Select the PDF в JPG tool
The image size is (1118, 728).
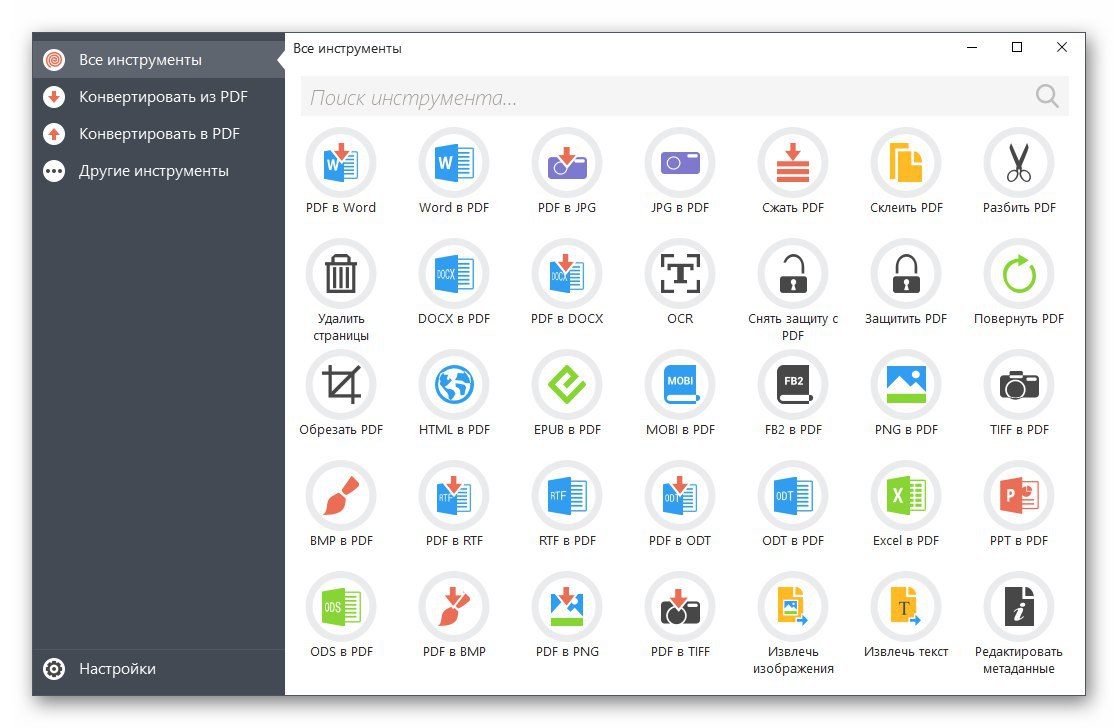point(567,163)
